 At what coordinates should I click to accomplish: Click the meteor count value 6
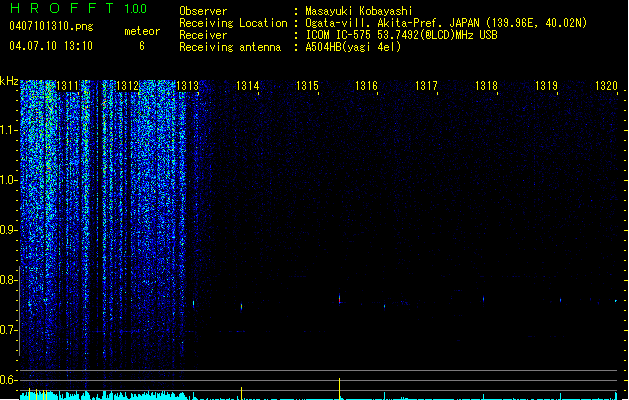(142, 46)
